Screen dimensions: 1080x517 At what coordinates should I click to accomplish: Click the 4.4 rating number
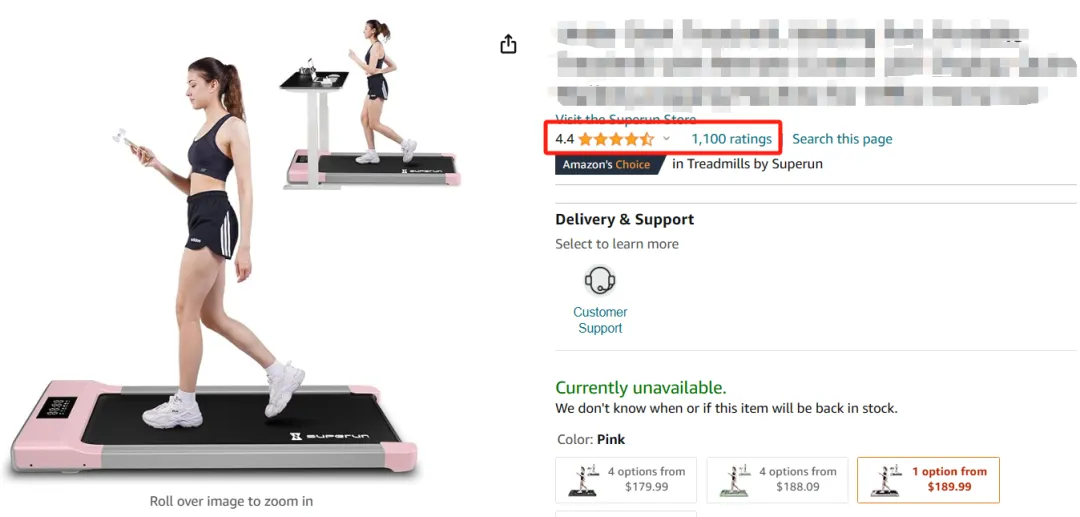564,139
